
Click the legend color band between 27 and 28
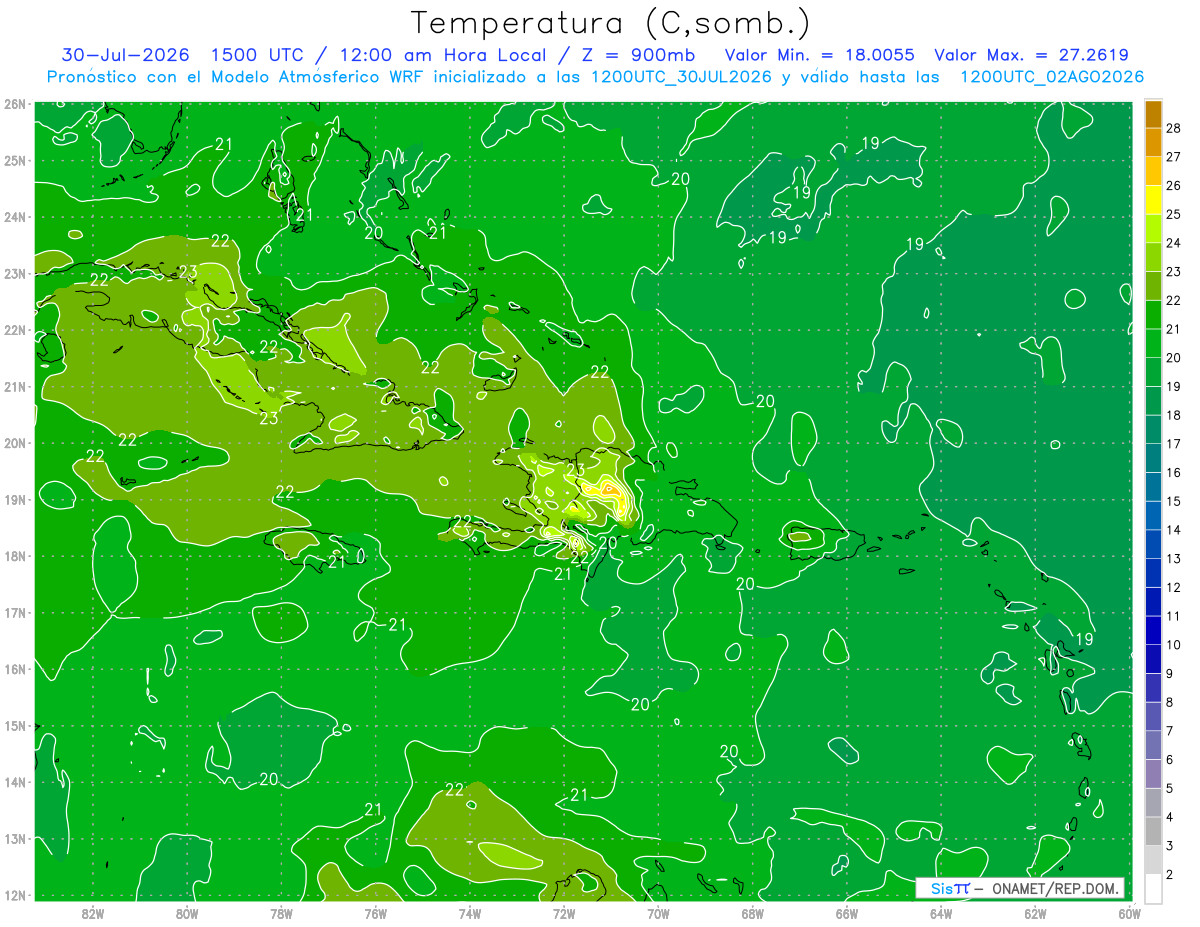click(x=1153, y=143)
